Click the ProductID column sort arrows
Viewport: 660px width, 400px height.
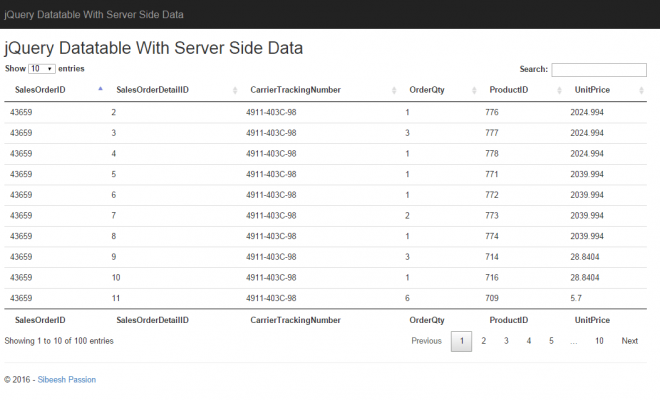(559, 90)
